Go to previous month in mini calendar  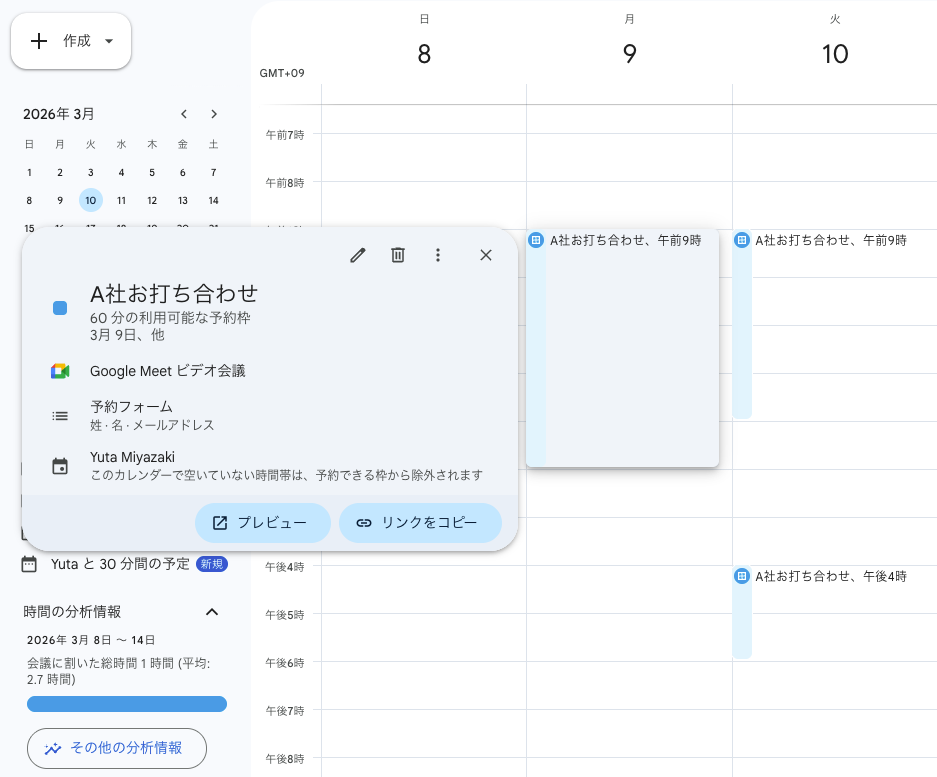coord(184,114)
